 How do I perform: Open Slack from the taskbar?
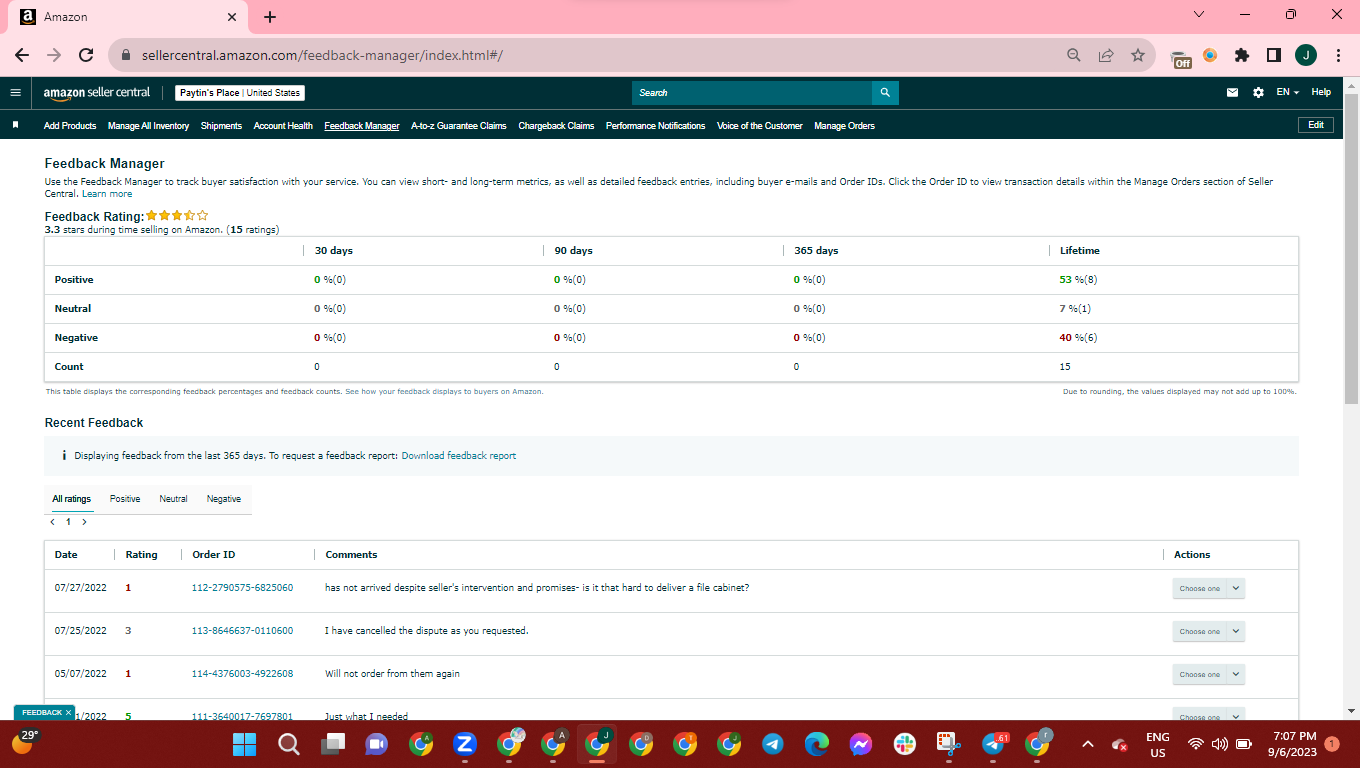(x=905, y=744)
